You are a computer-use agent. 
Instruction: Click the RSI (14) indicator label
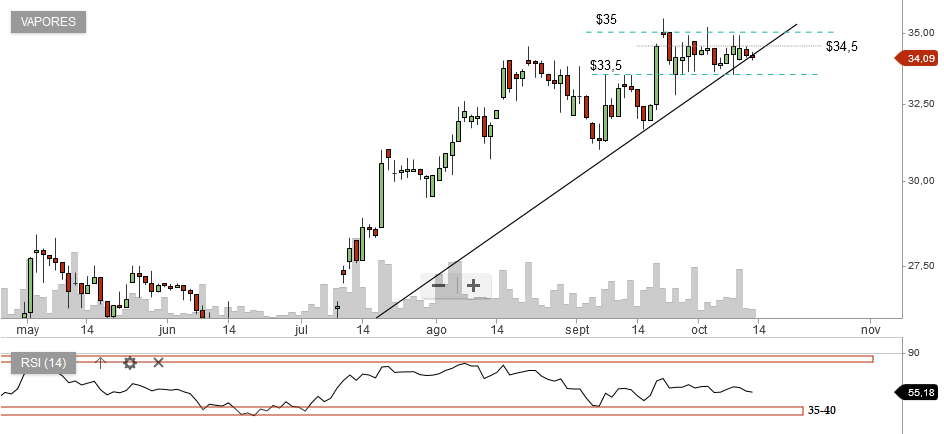point(43,363)
